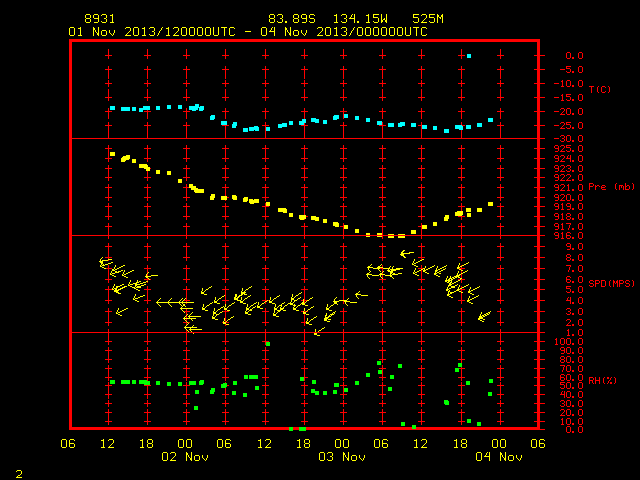Screen dimensions: 640x480
Task: Click the outlier cyan temperature point near 0.0
Action: (469, 56)
